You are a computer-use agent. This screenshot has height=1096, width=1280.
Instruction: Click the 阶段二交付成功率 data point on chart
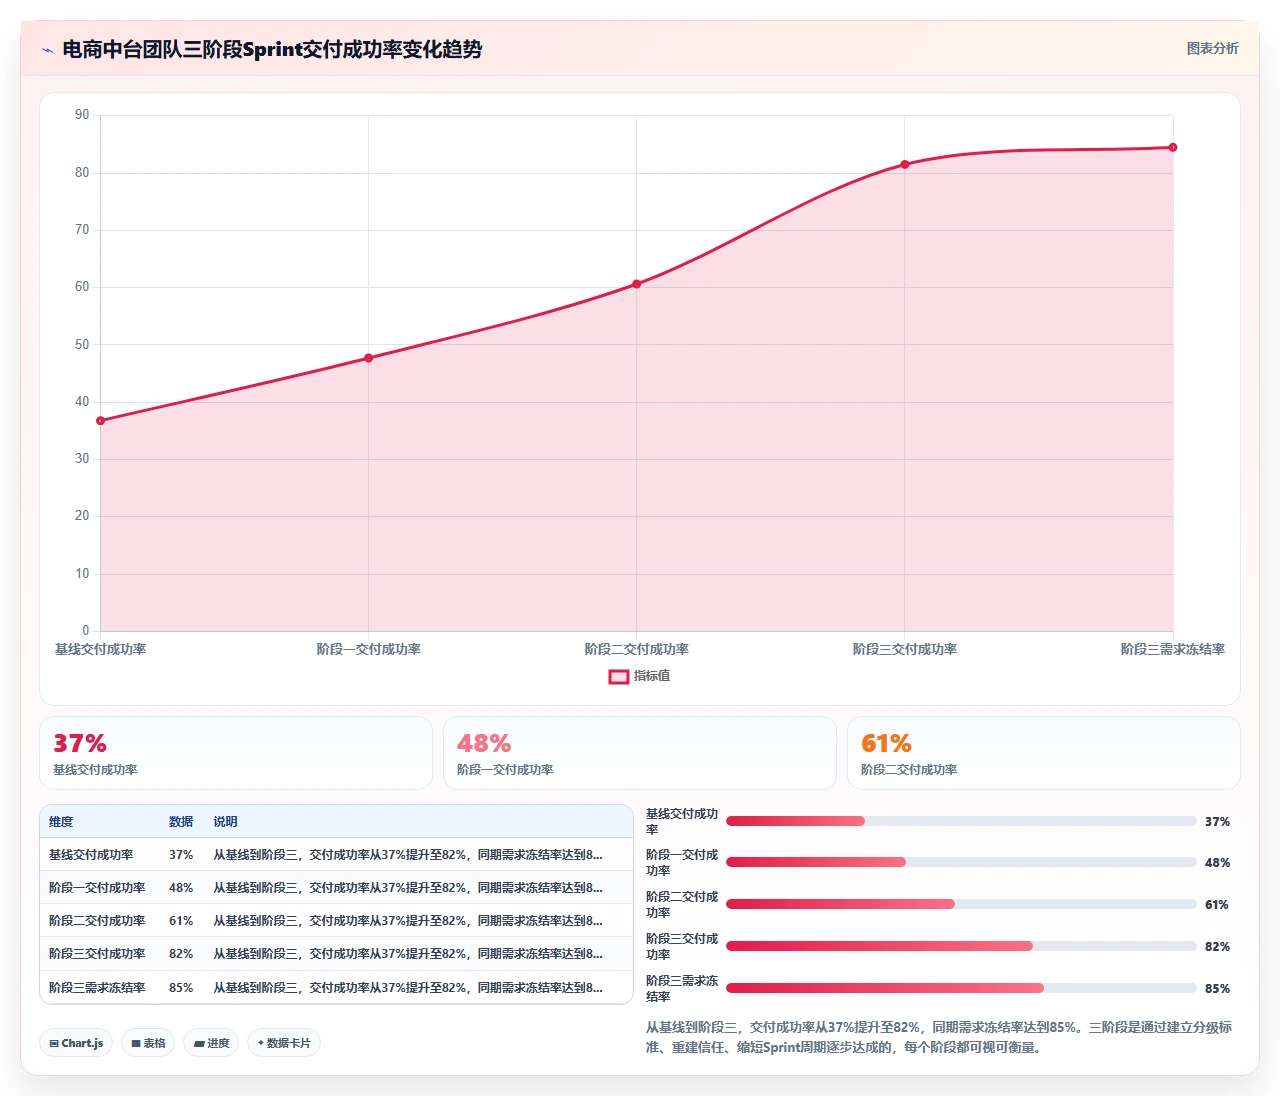(636, 284)
